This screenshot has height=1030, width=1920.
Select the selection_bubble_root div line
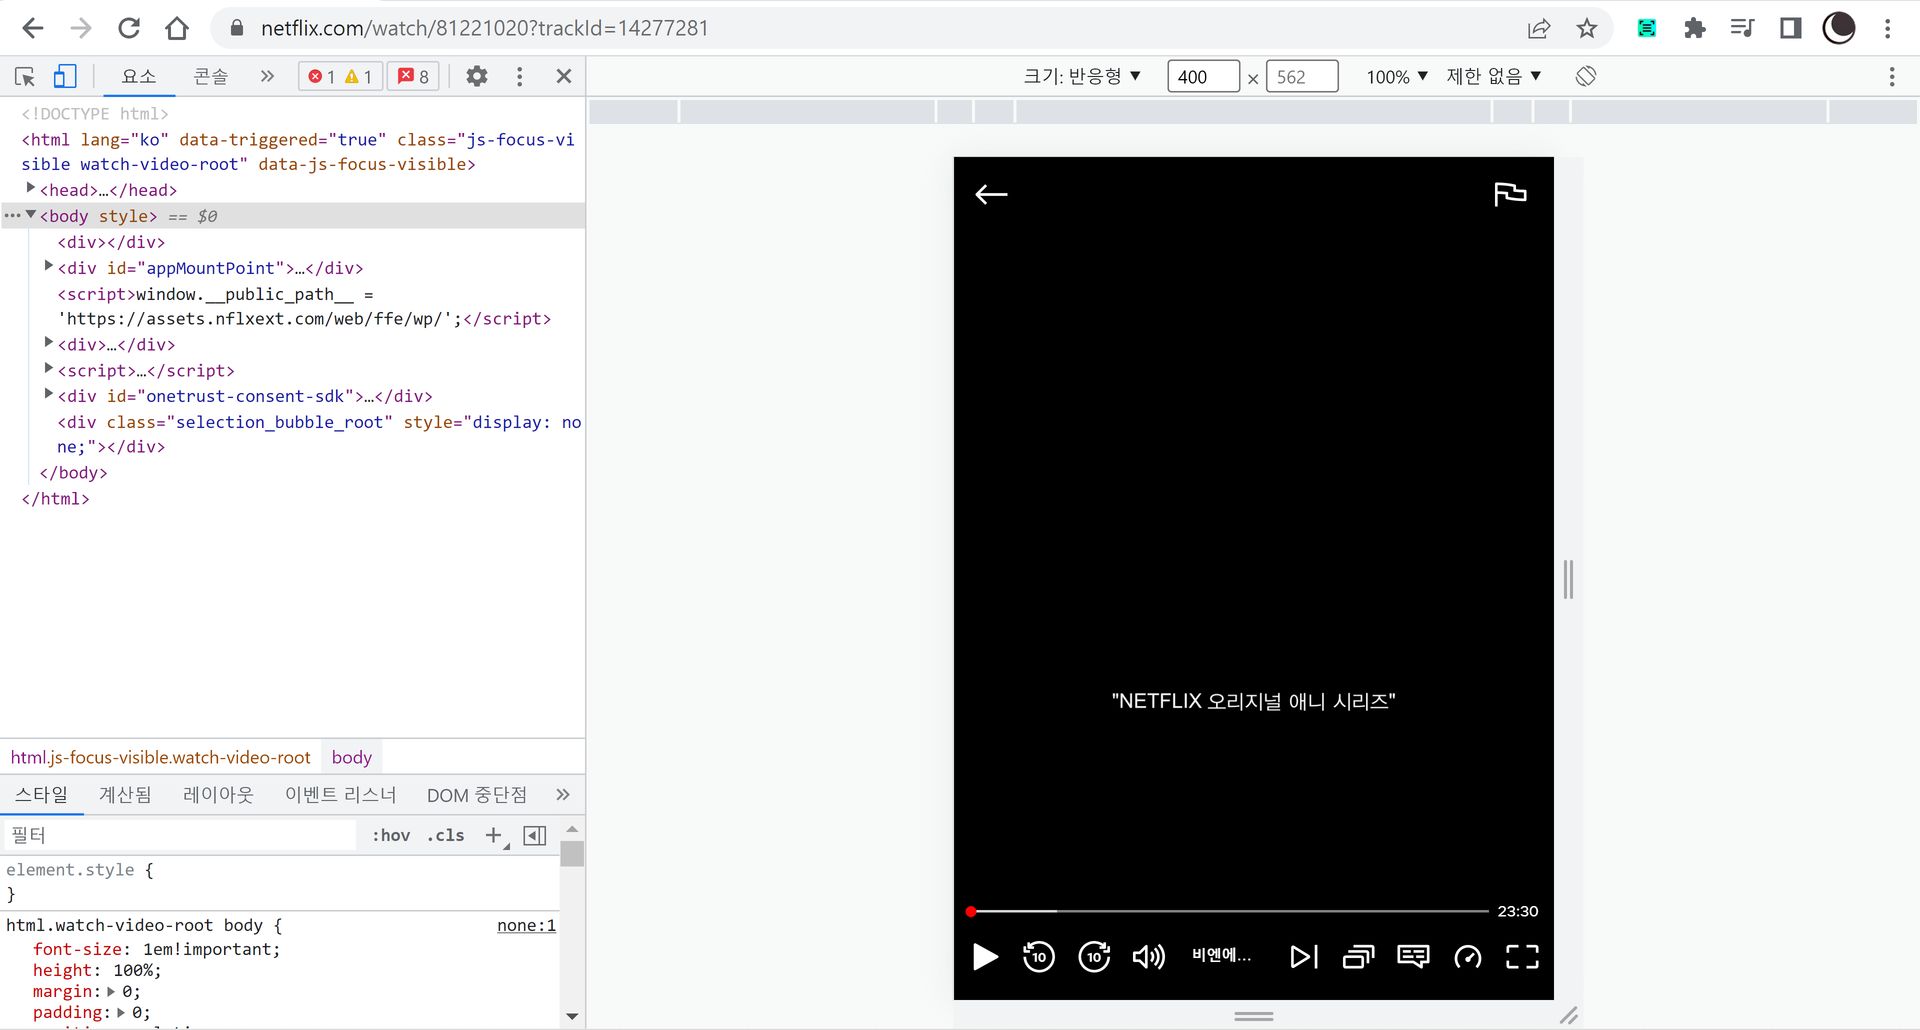pos(319,434)
